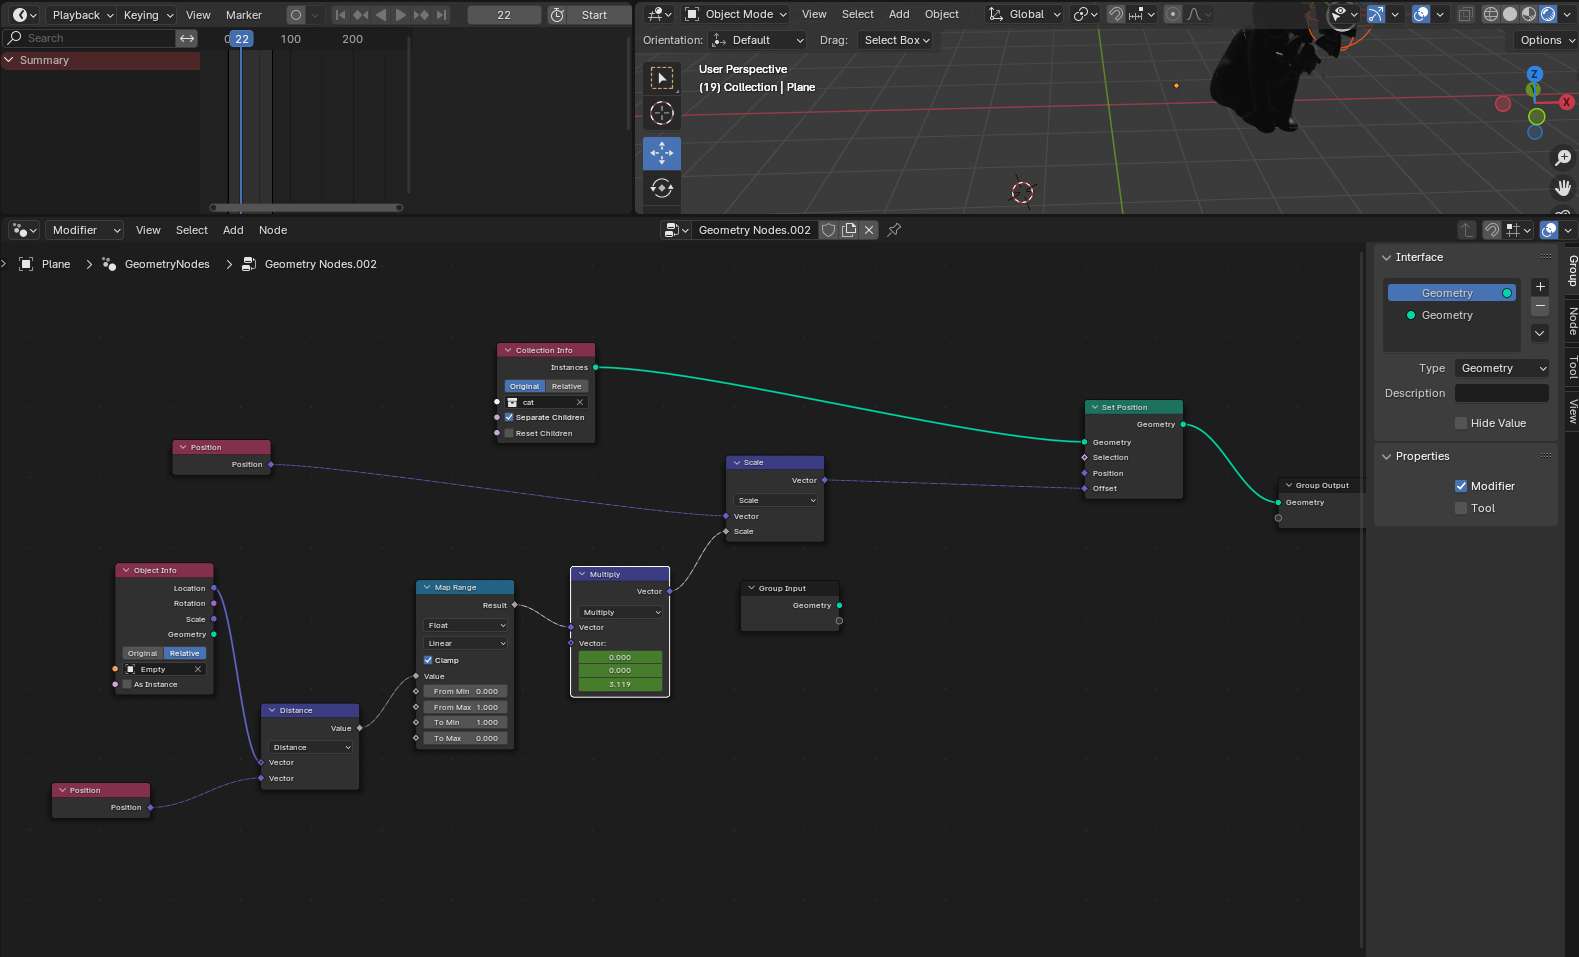The width and height of the screenshot is (1579, 957).
Task: Toggle fake user shield for node group
Action: 828,230
